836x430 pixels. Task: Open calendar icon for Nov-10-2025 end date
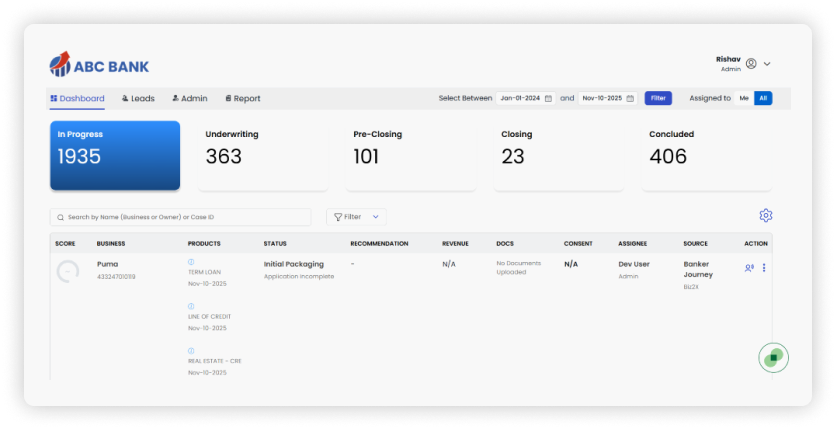[x=630, y=98]
